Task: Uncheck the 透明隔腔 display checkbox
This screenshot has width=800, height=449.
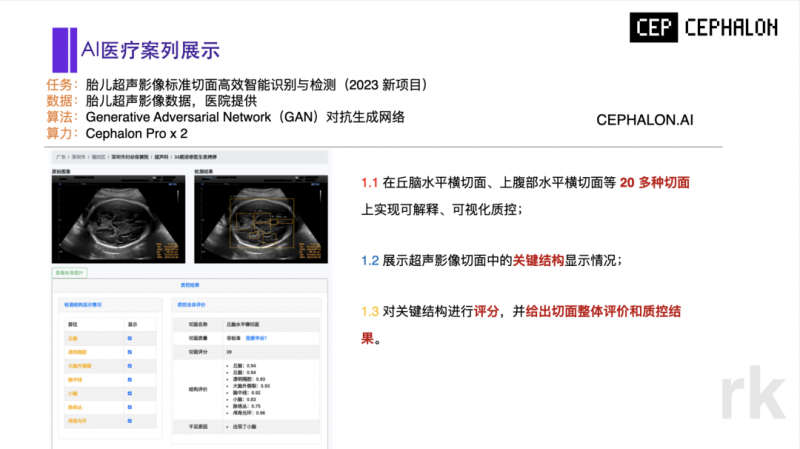Action: pyautogui.click(x=130, y=352)
